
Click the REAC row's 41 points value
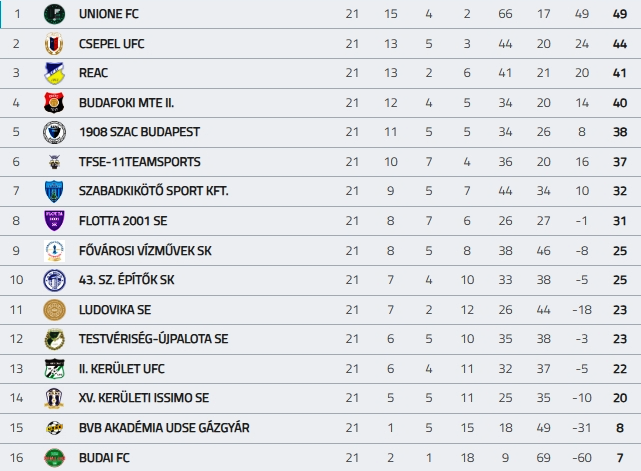pos(619,73)
